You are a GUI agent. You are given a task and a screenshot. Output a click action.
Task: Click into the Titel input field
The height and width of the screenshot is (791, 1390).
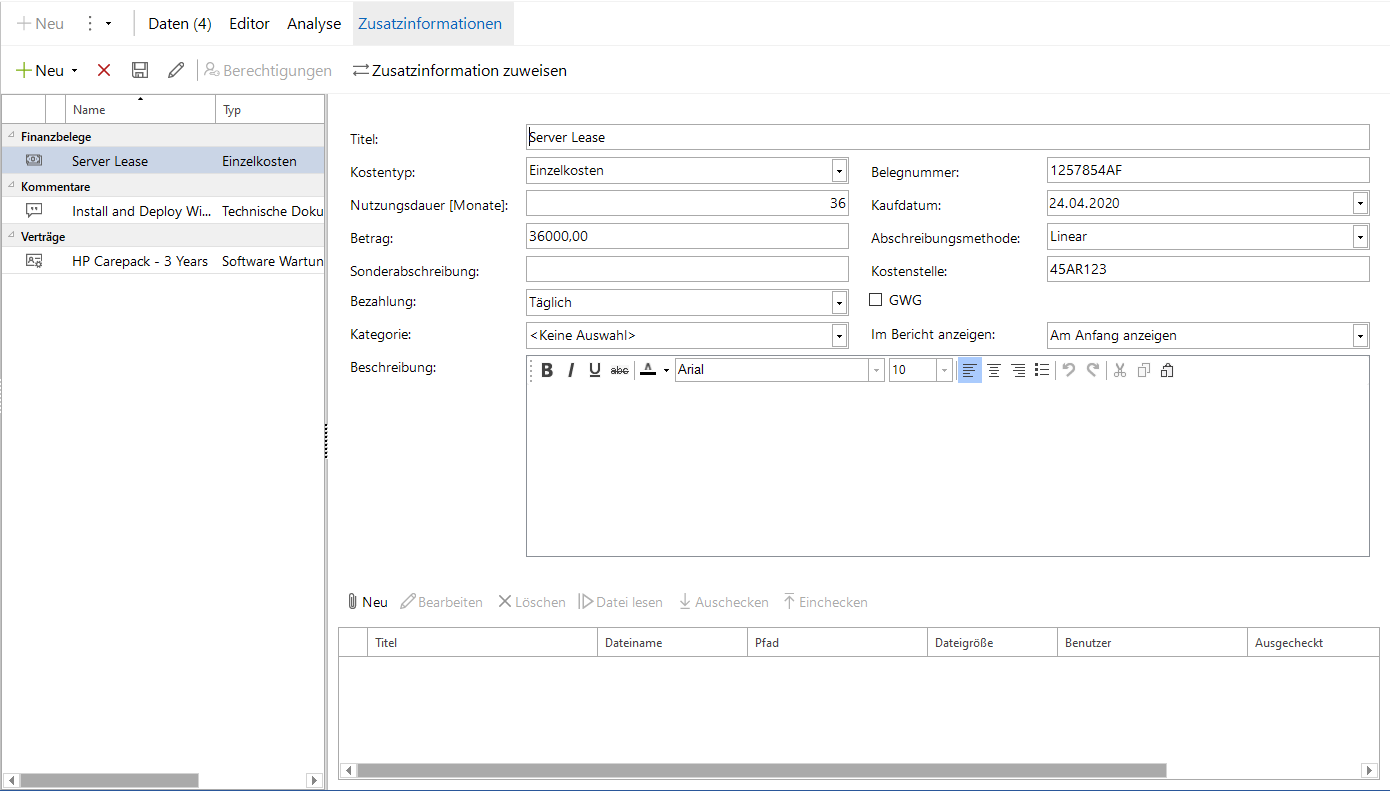point(947,137)
